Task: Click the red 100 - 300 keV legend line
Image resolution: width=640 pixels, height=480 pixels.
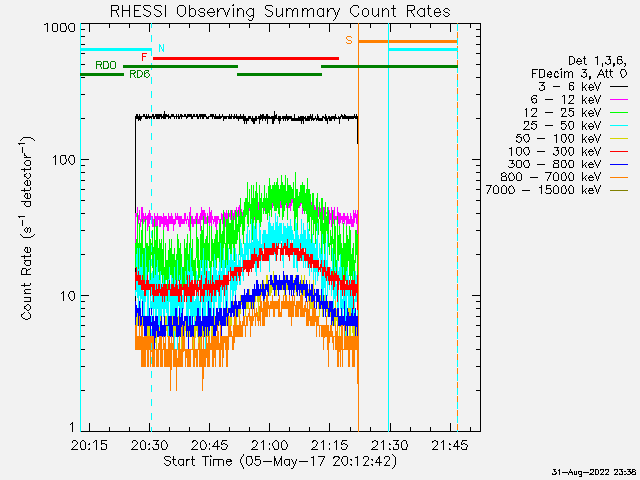Action: (619, 151)
